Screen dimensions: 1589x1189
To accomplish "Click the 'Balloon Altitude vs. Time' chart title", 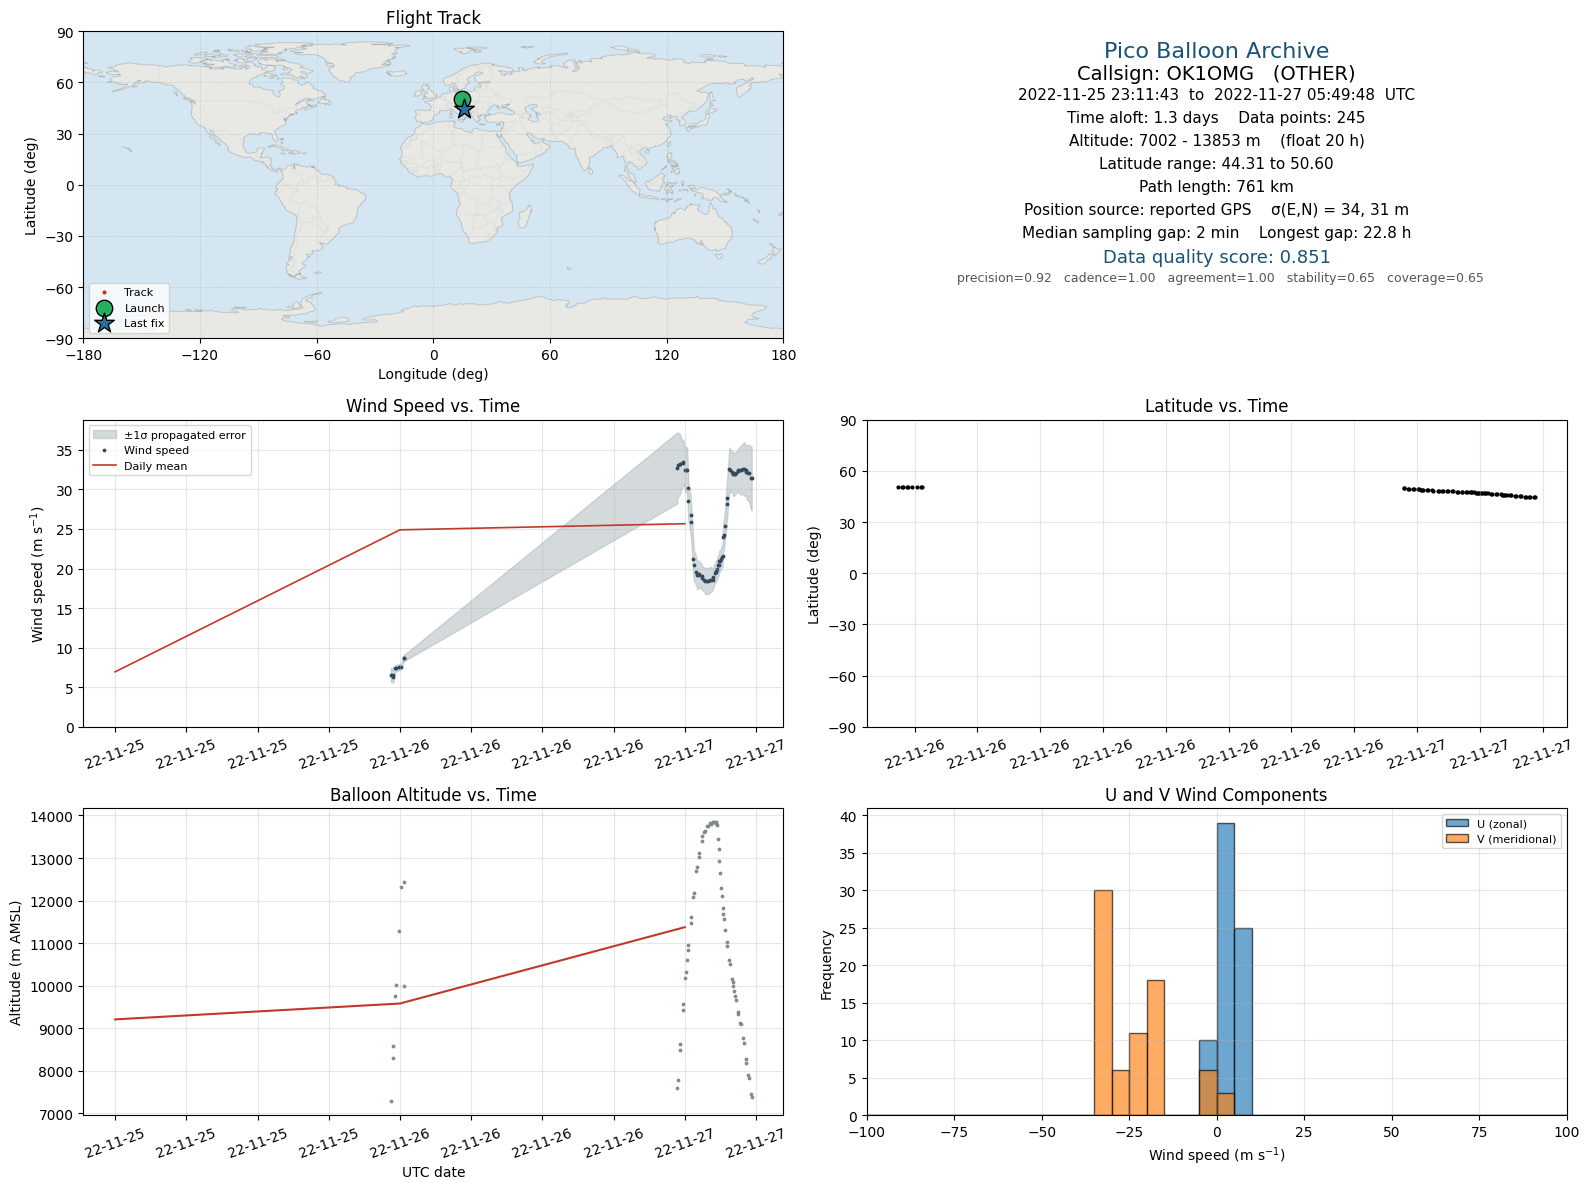I will point(433,795).
